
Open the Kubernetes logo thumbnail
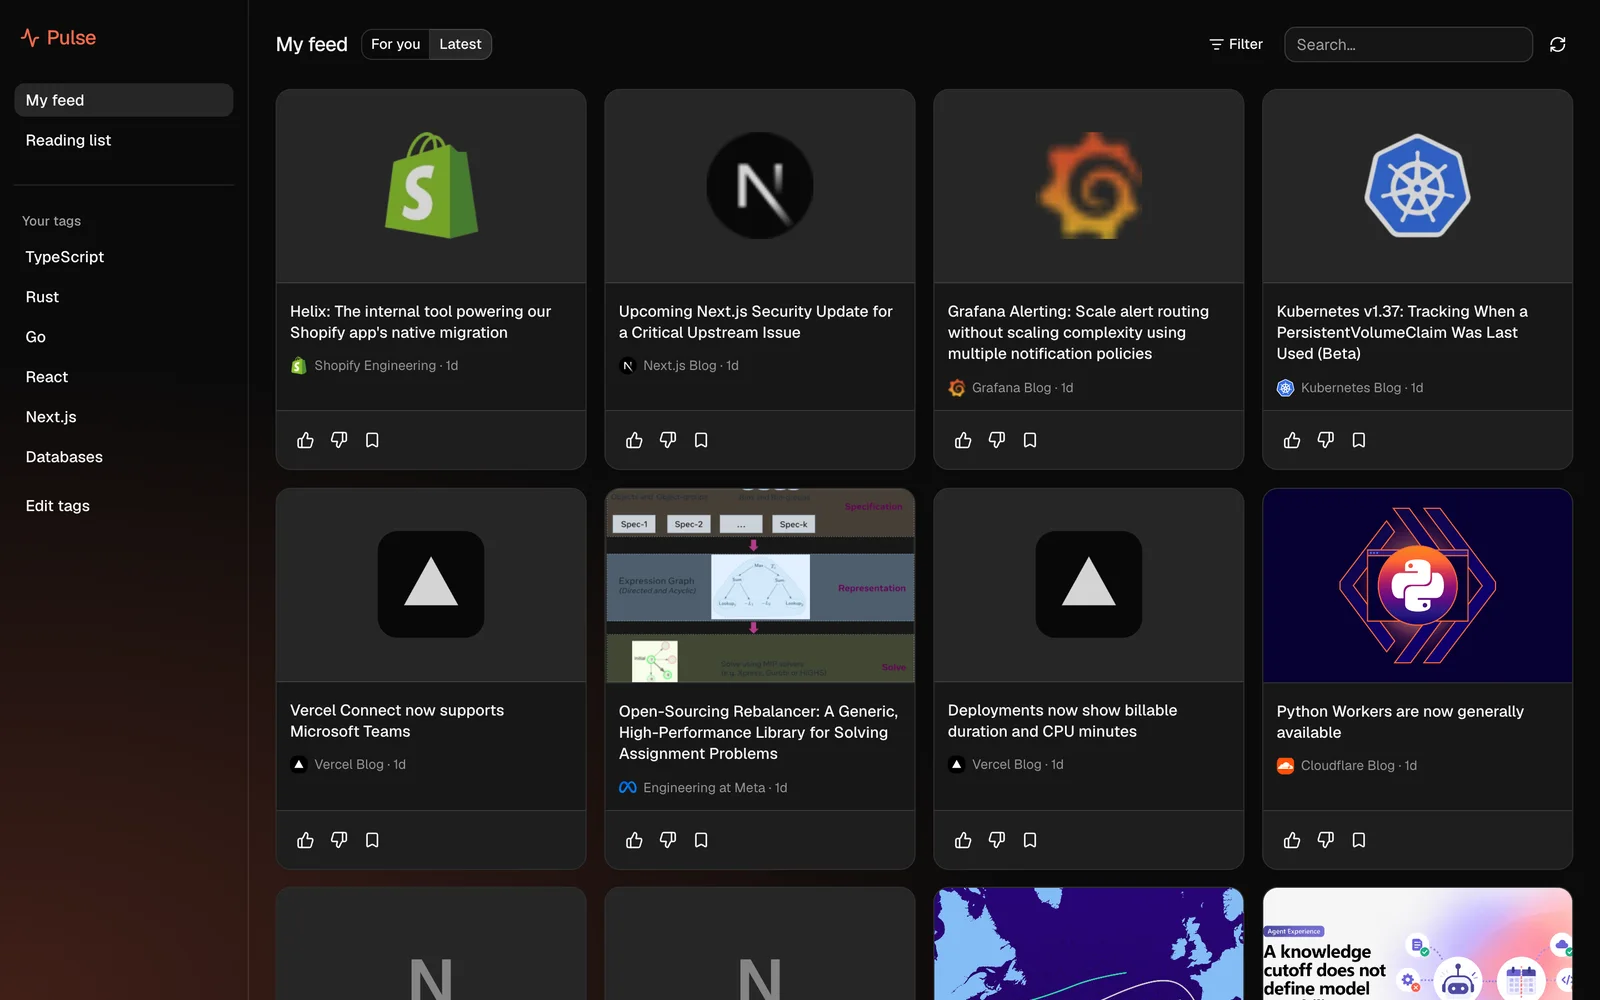point(1417,186)
